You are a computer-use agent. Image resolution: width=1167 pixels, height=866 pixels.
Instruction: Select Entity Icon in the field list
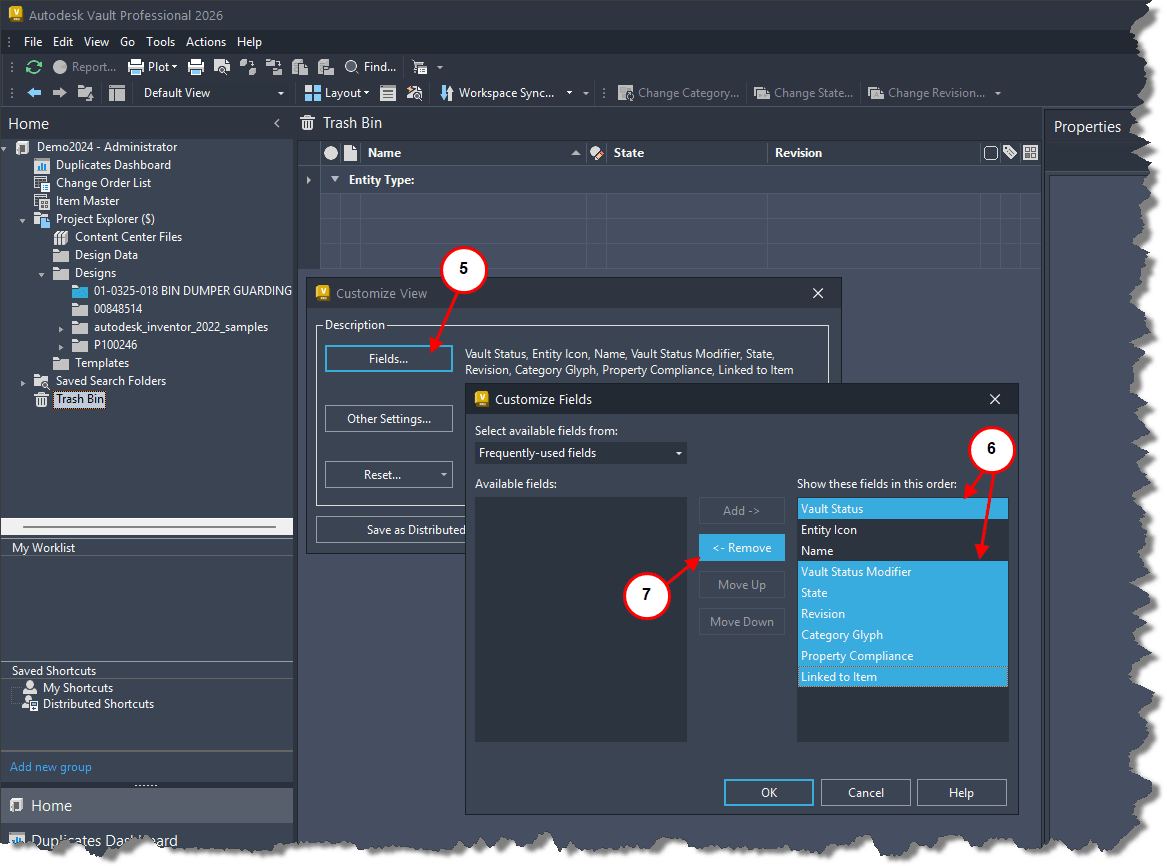pyautogui.click(x=903, y=530)
